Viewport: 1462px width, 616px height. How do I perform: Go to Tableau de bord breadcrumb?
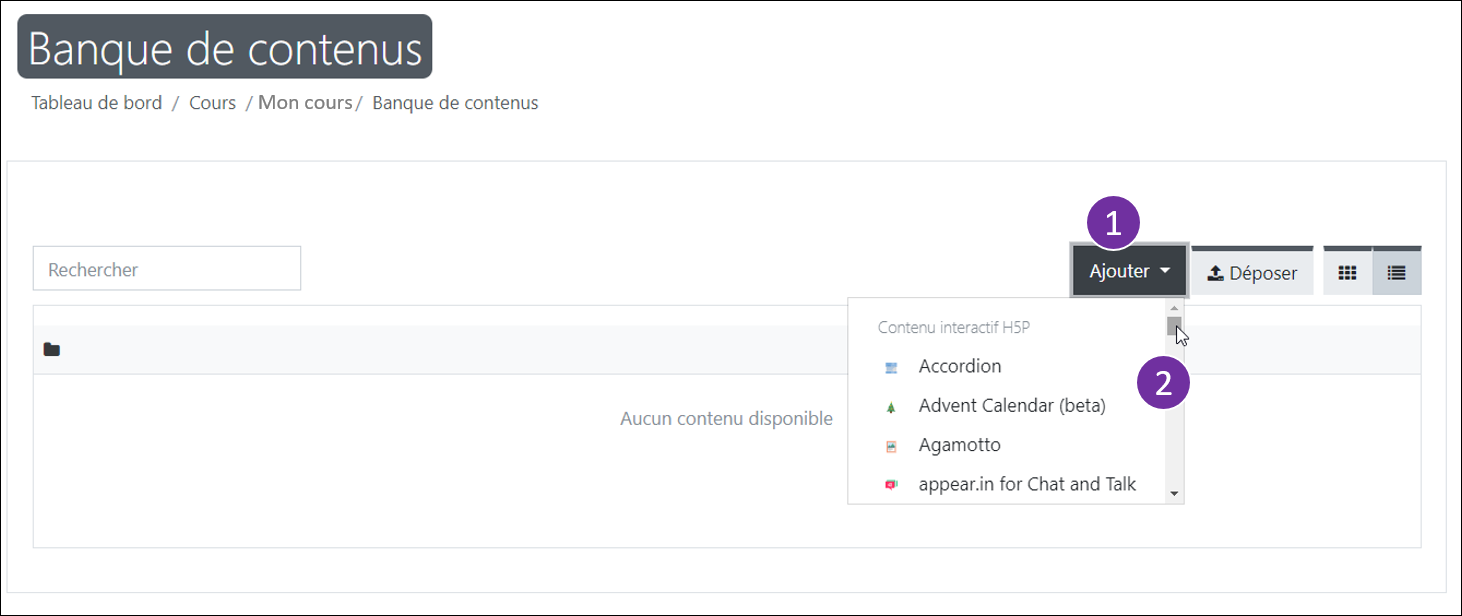pos(97,103)
